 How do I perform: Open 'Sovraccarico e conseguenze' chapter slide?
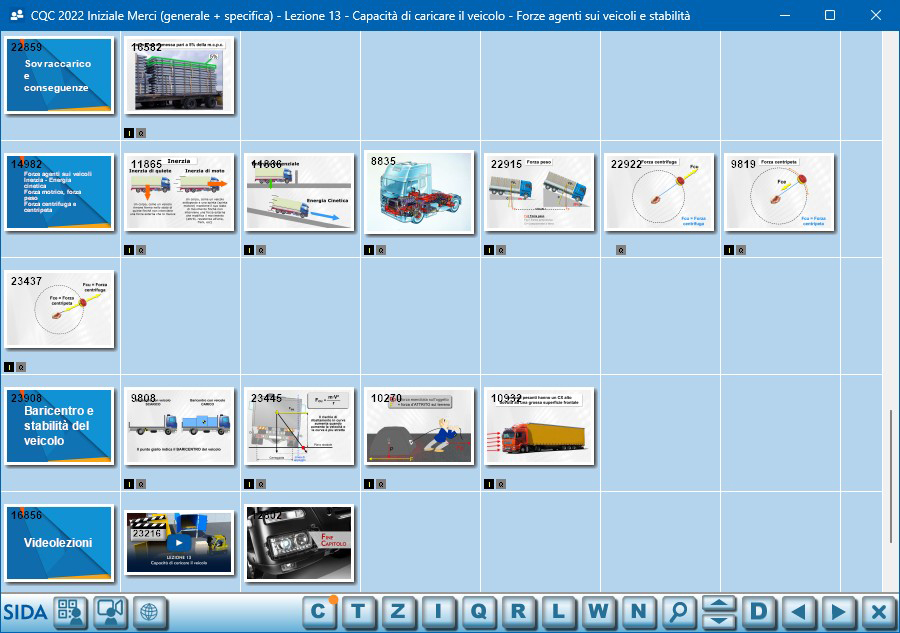click(59, 75)
